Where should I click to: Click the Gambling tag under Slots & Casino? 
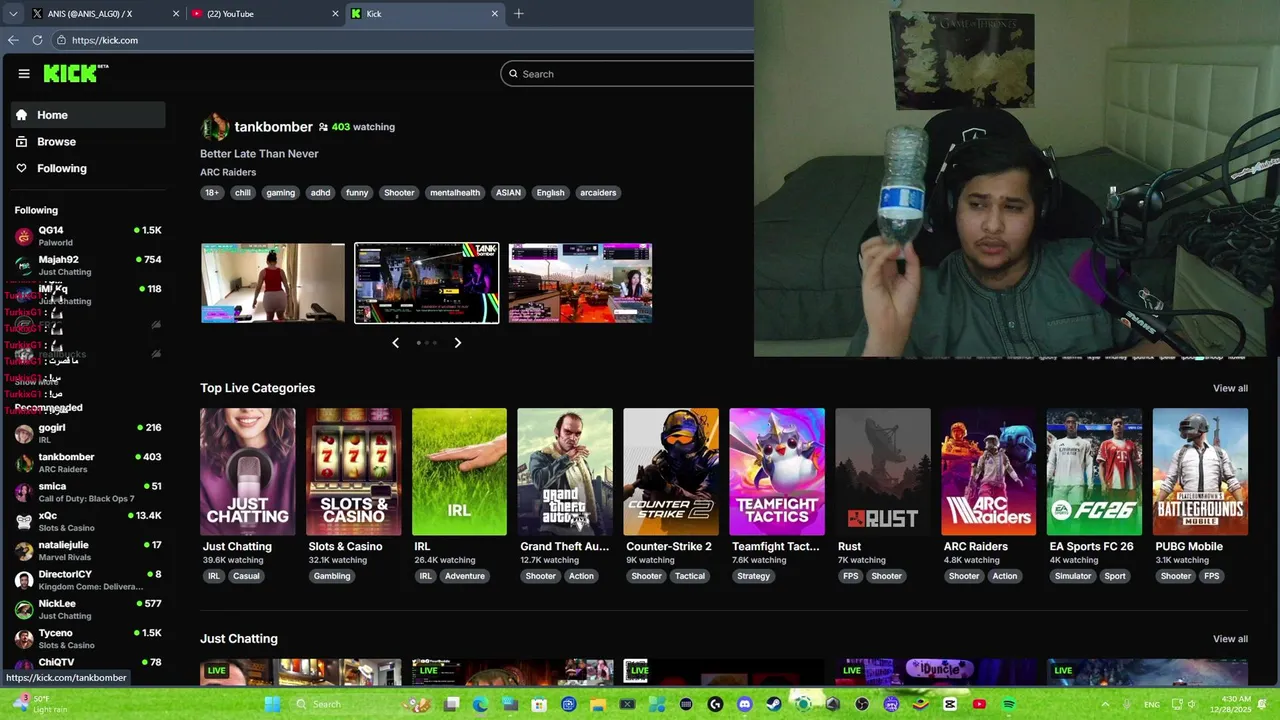coord(332,576)
